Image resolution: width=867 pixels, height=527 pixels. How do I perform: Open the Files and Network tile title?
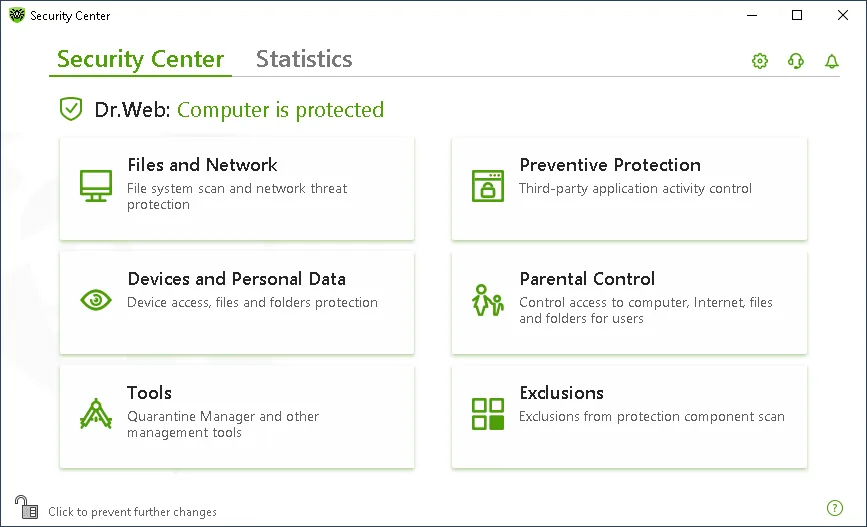click(202, 165)
